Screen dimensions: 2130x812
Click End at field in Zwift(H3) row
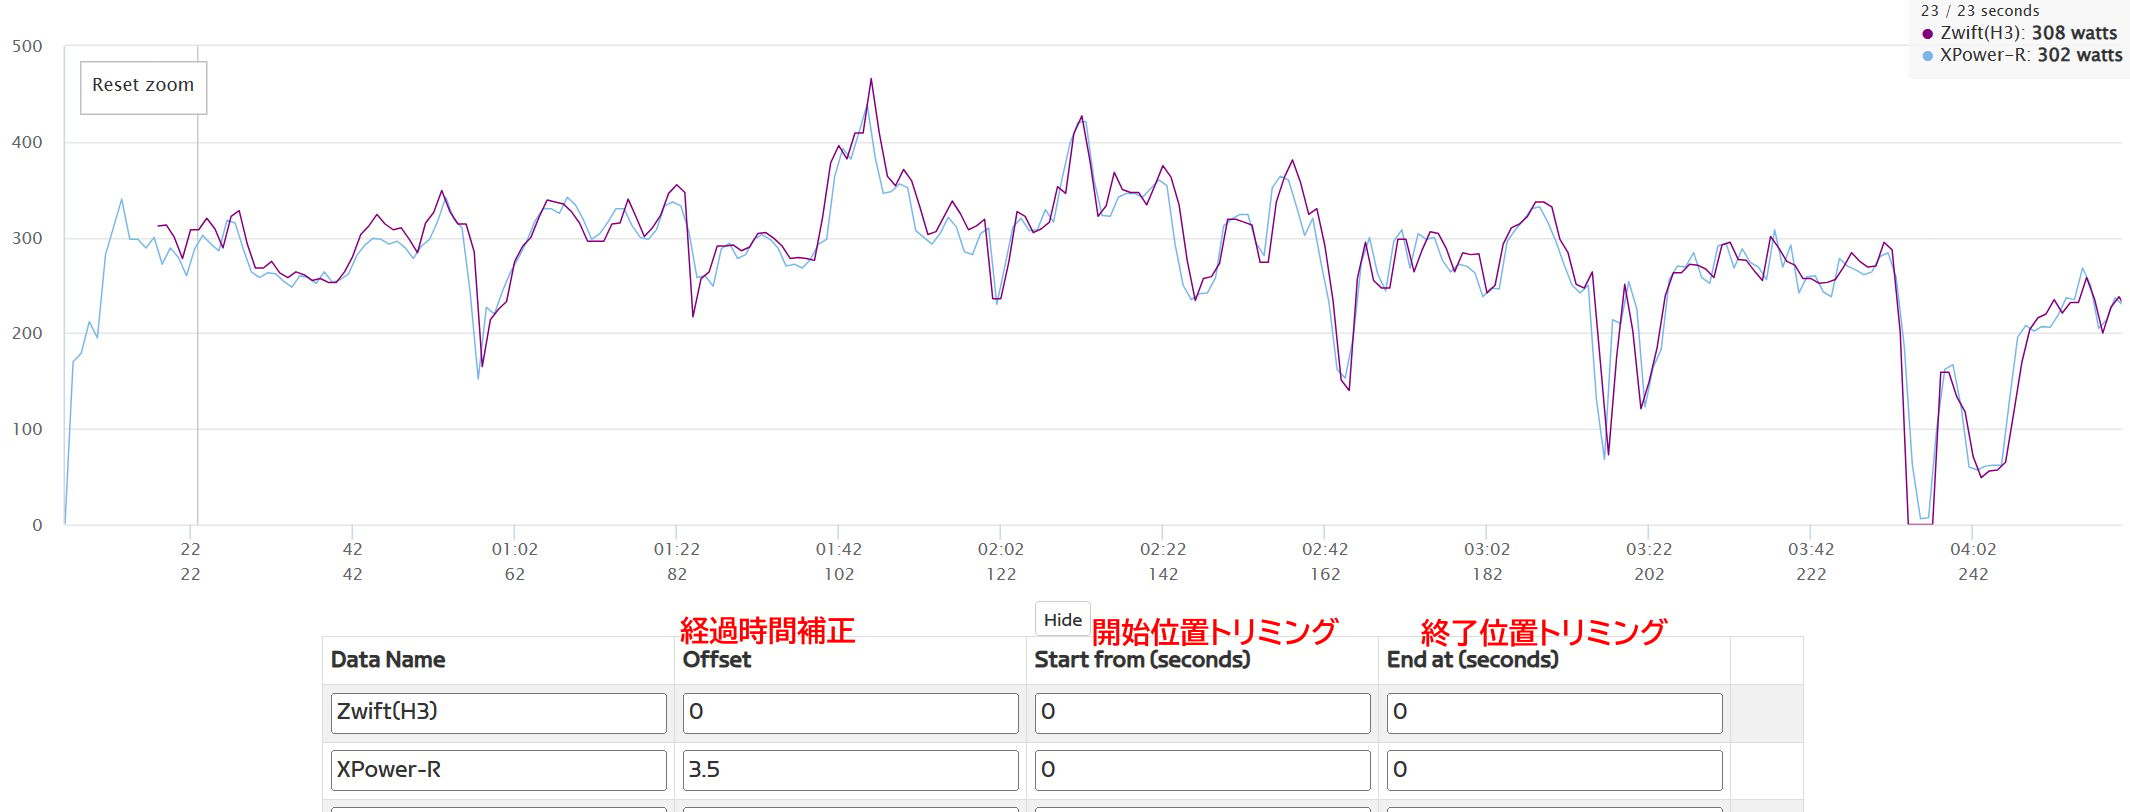[1554, 713]
